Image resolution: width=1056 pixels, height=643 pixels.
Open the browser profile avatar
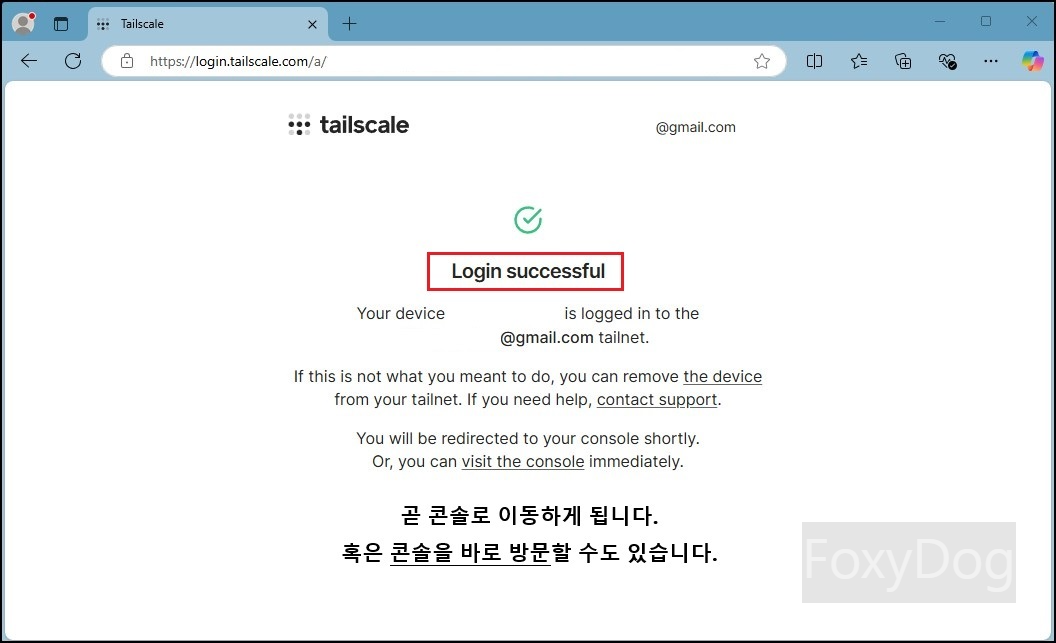(24, 24)
